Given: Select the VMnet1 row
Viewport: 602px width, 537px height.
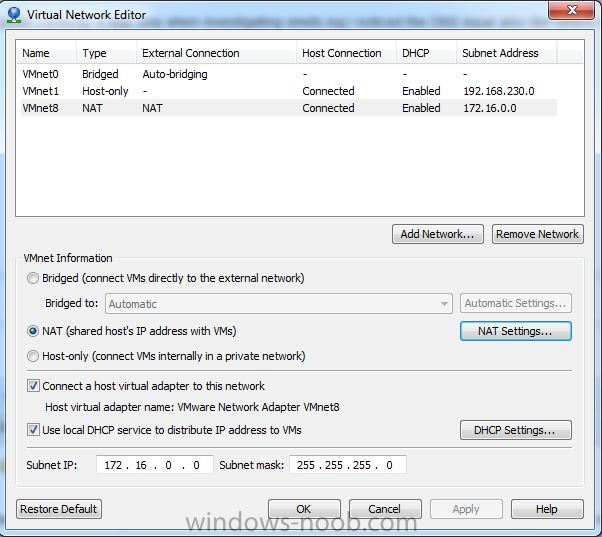Looking at the screenshot, I should (289, 91).
